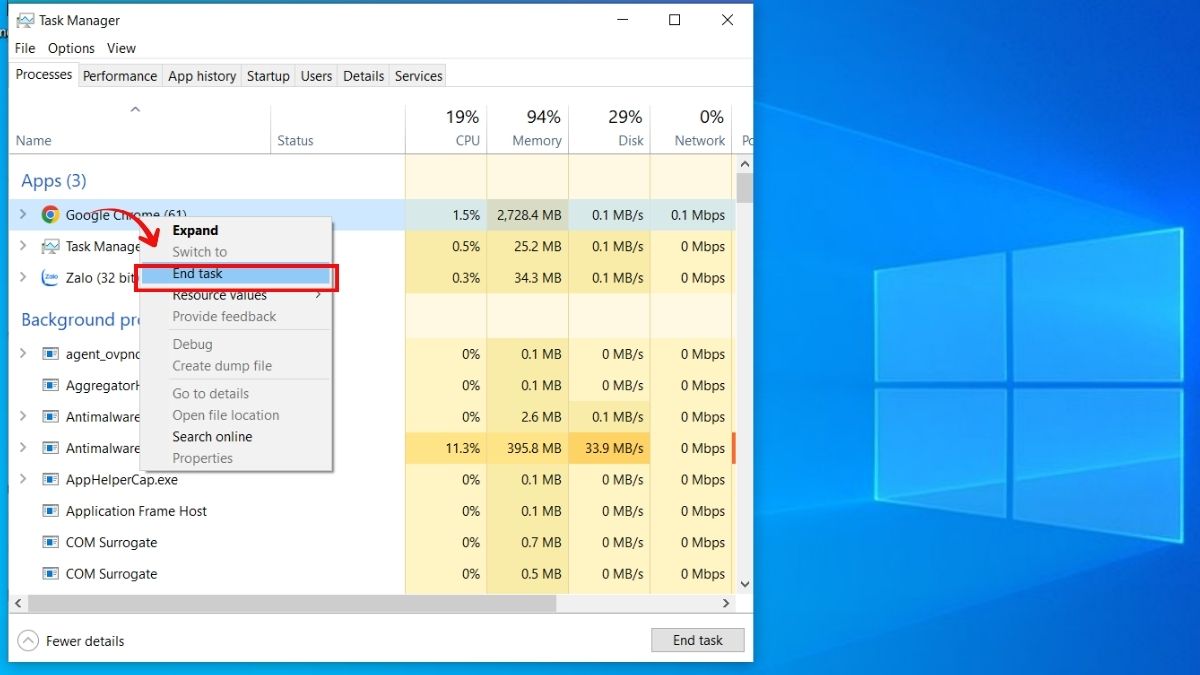The image size is (1200, 675).
Task: Maximize the Task Manager window
Action: tap(675, 20)
